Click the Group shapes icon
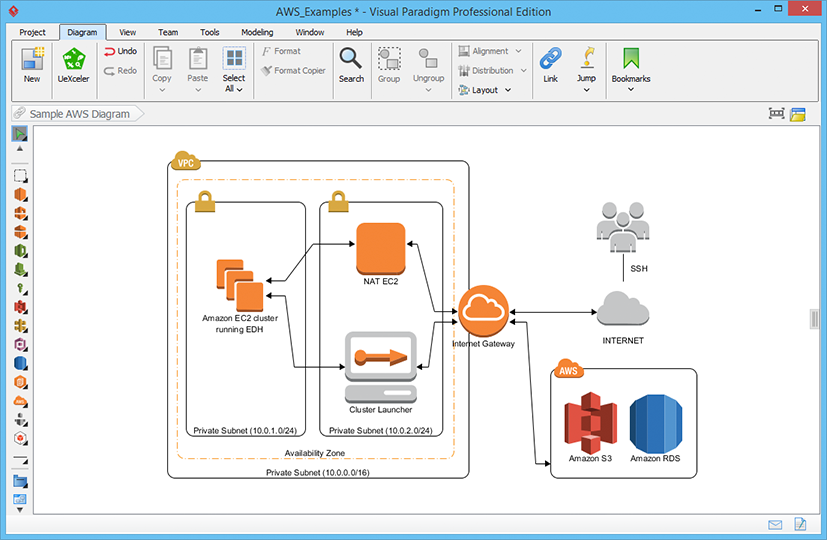 (x=389, y=59)
